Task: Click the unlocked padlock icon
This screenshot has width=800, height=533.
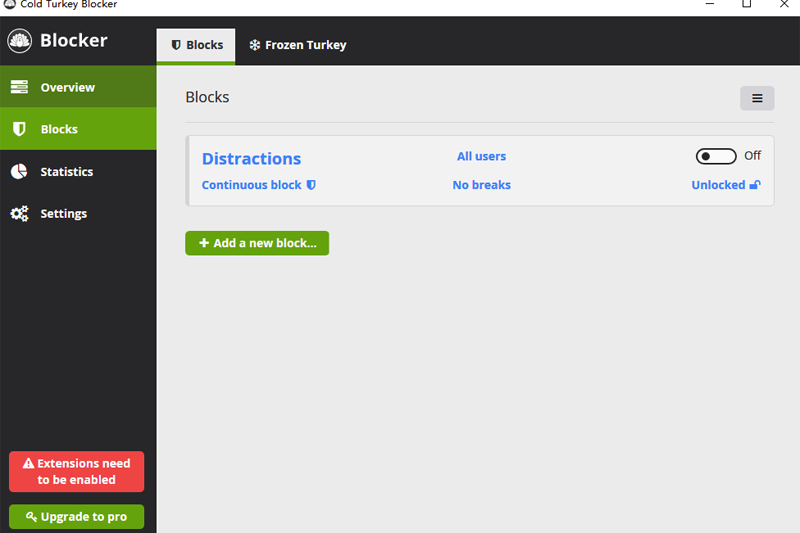Action: point(755,185)
